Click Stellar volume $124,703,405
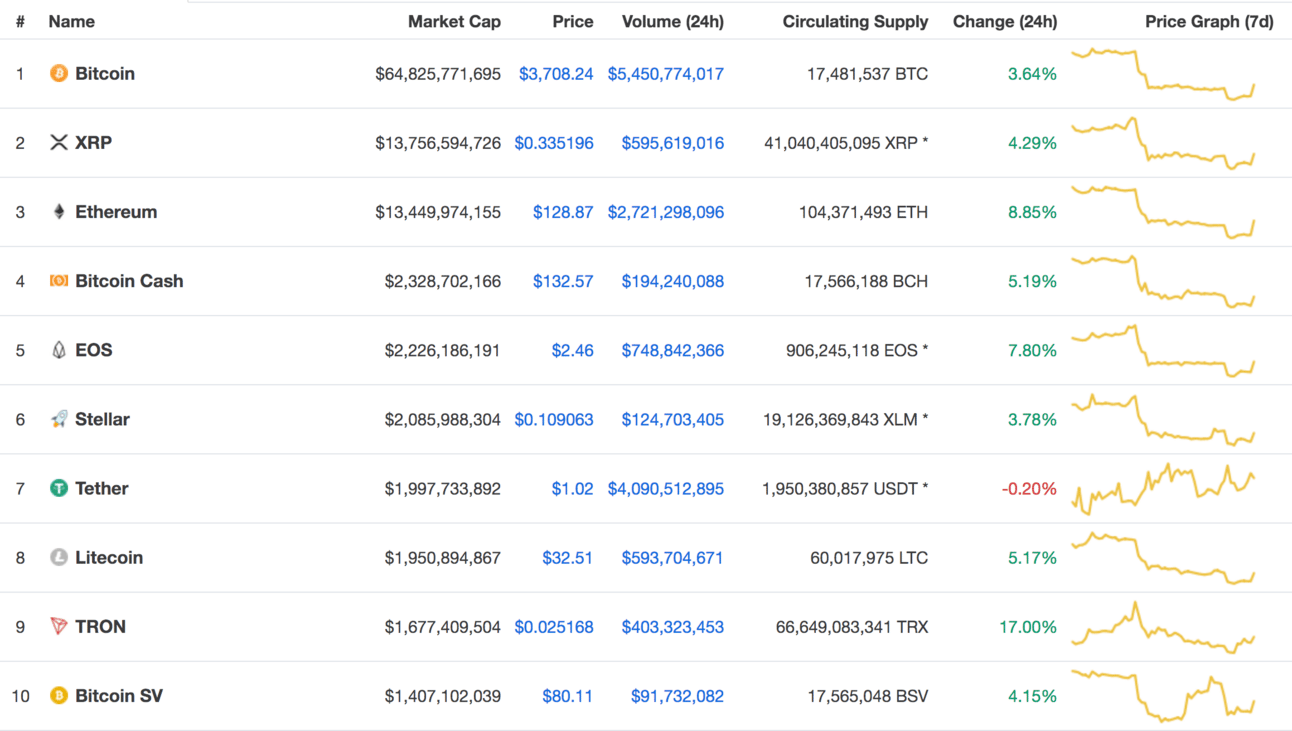1292x731 pixels. [673, 419]
